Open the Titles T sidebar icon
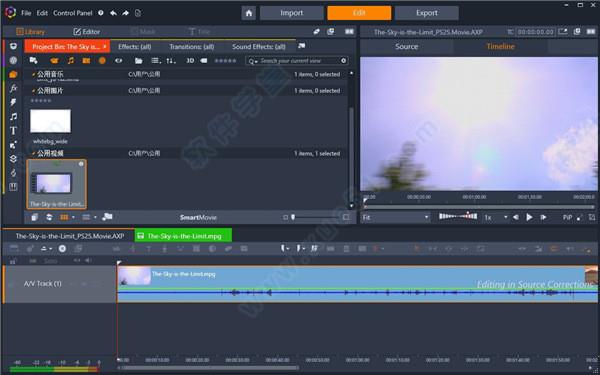600x375 pixels. pos(13,130)
